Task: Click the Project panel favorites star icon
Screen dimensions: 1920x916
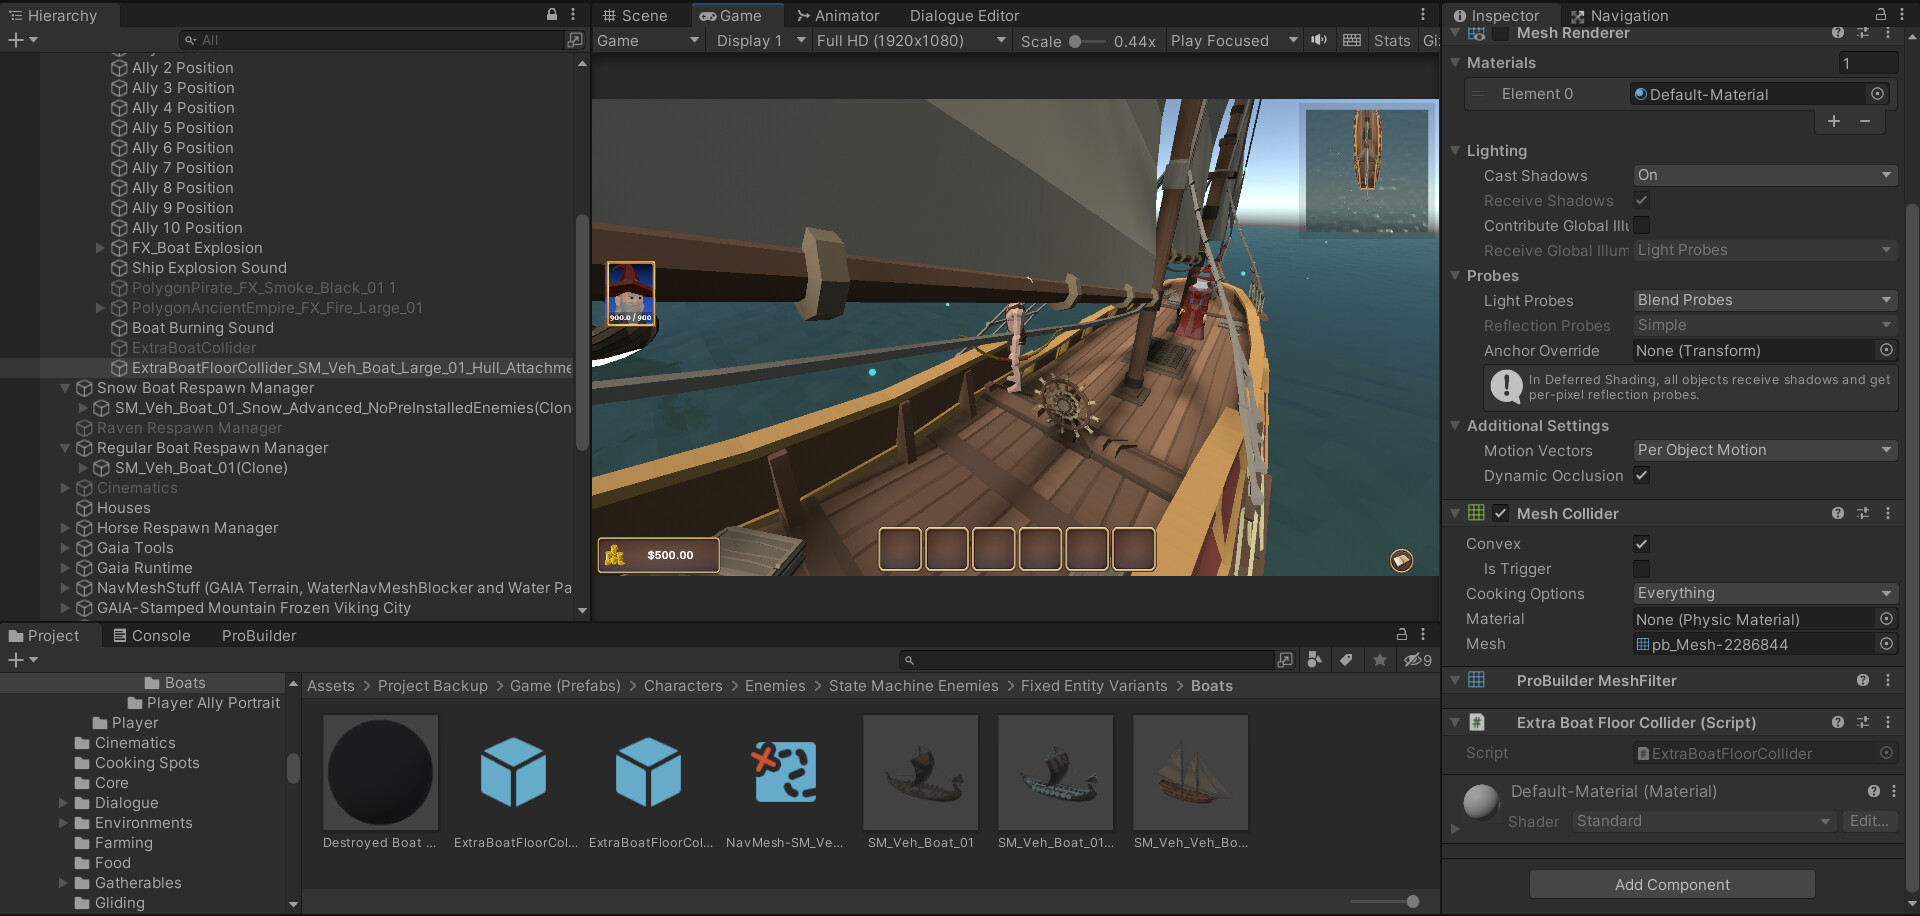Action: point(1380,660)
